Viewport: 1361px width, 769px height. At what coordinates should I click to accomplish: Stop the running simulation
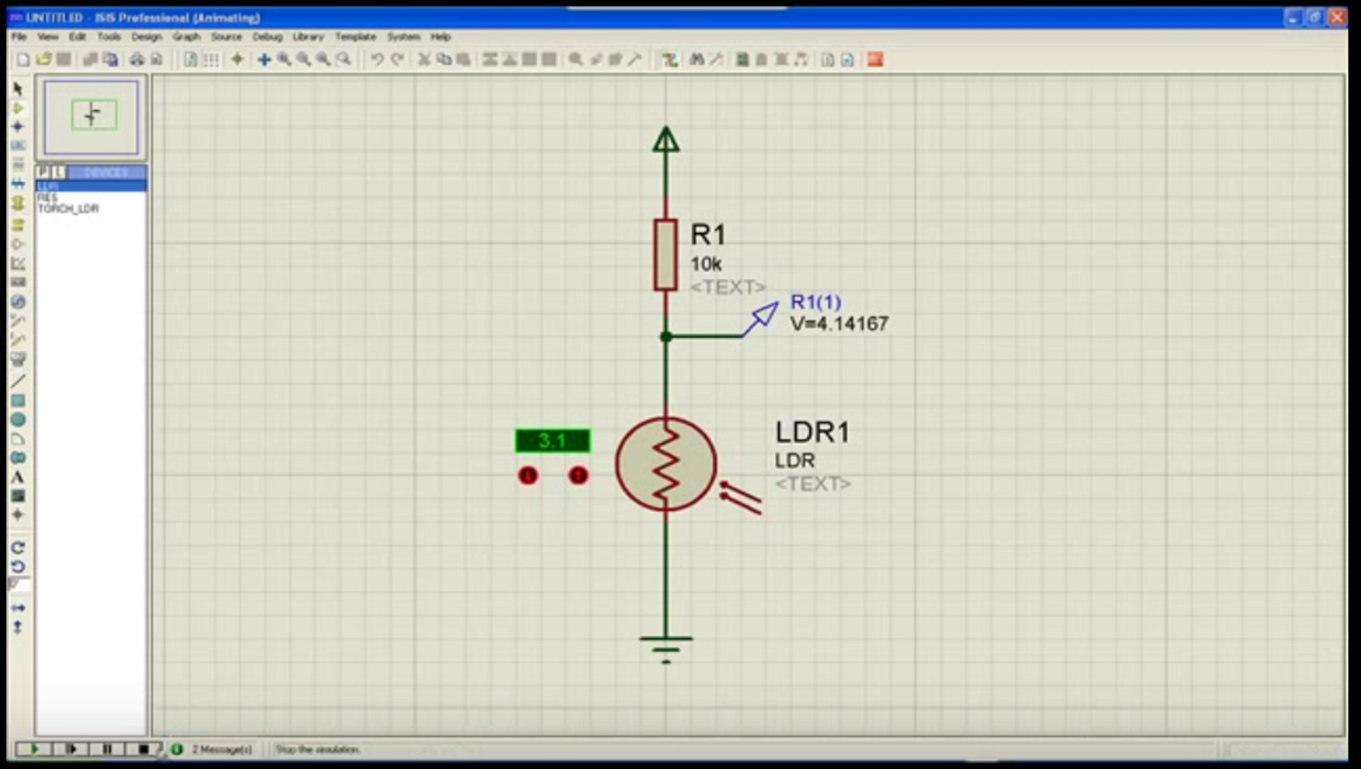coord(143,749)
